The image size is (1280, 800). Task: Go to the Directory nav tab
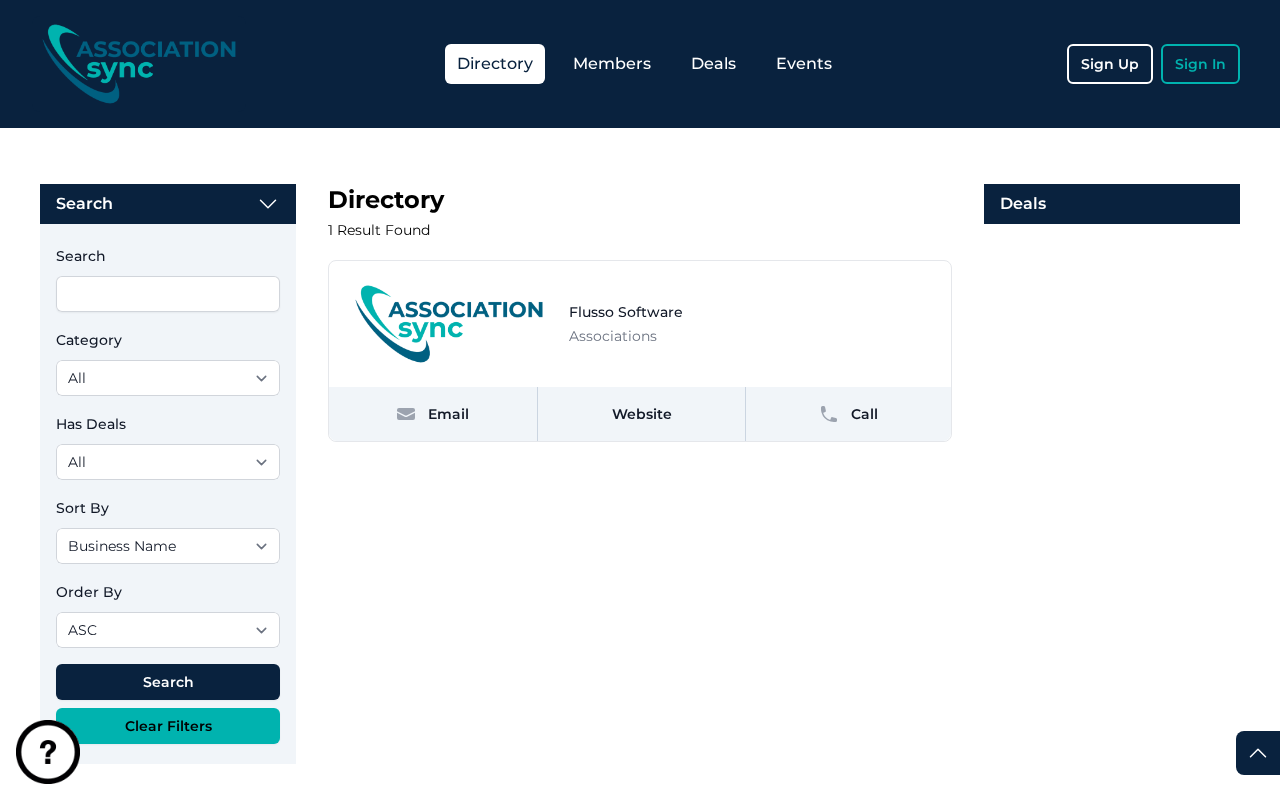click(x=495, y=64)
